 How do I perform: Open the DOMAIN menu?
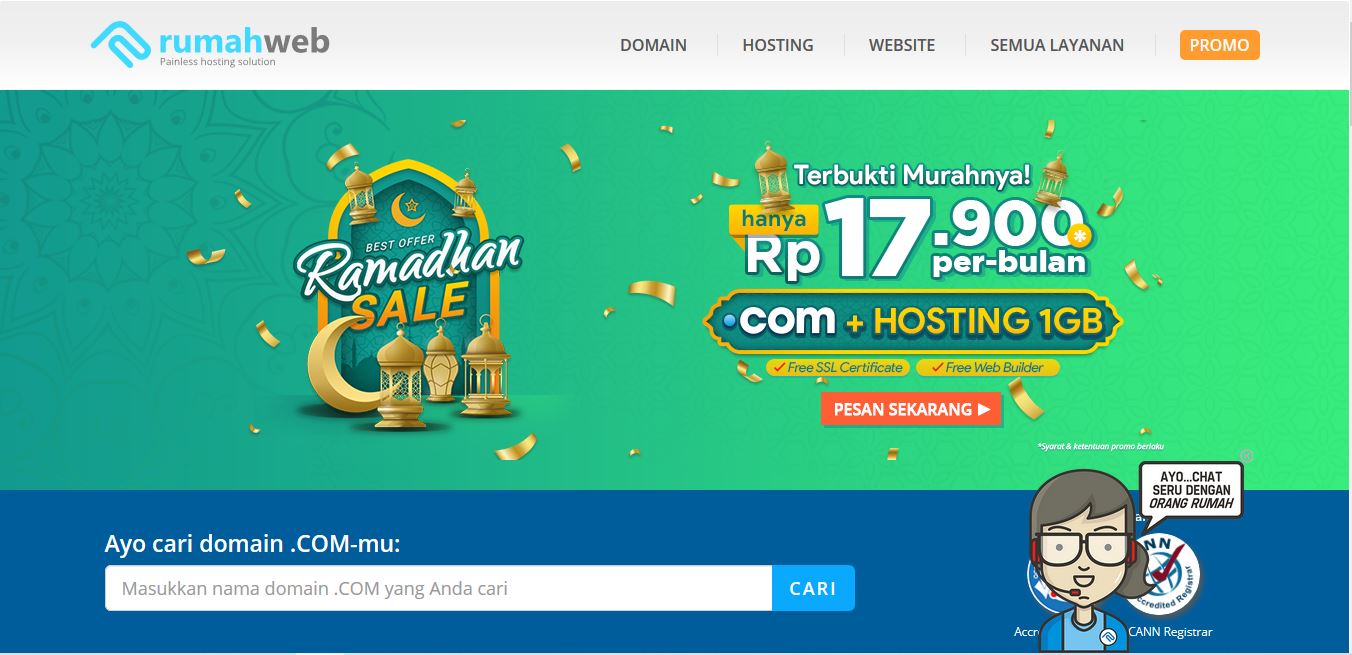tap(653, 45)
